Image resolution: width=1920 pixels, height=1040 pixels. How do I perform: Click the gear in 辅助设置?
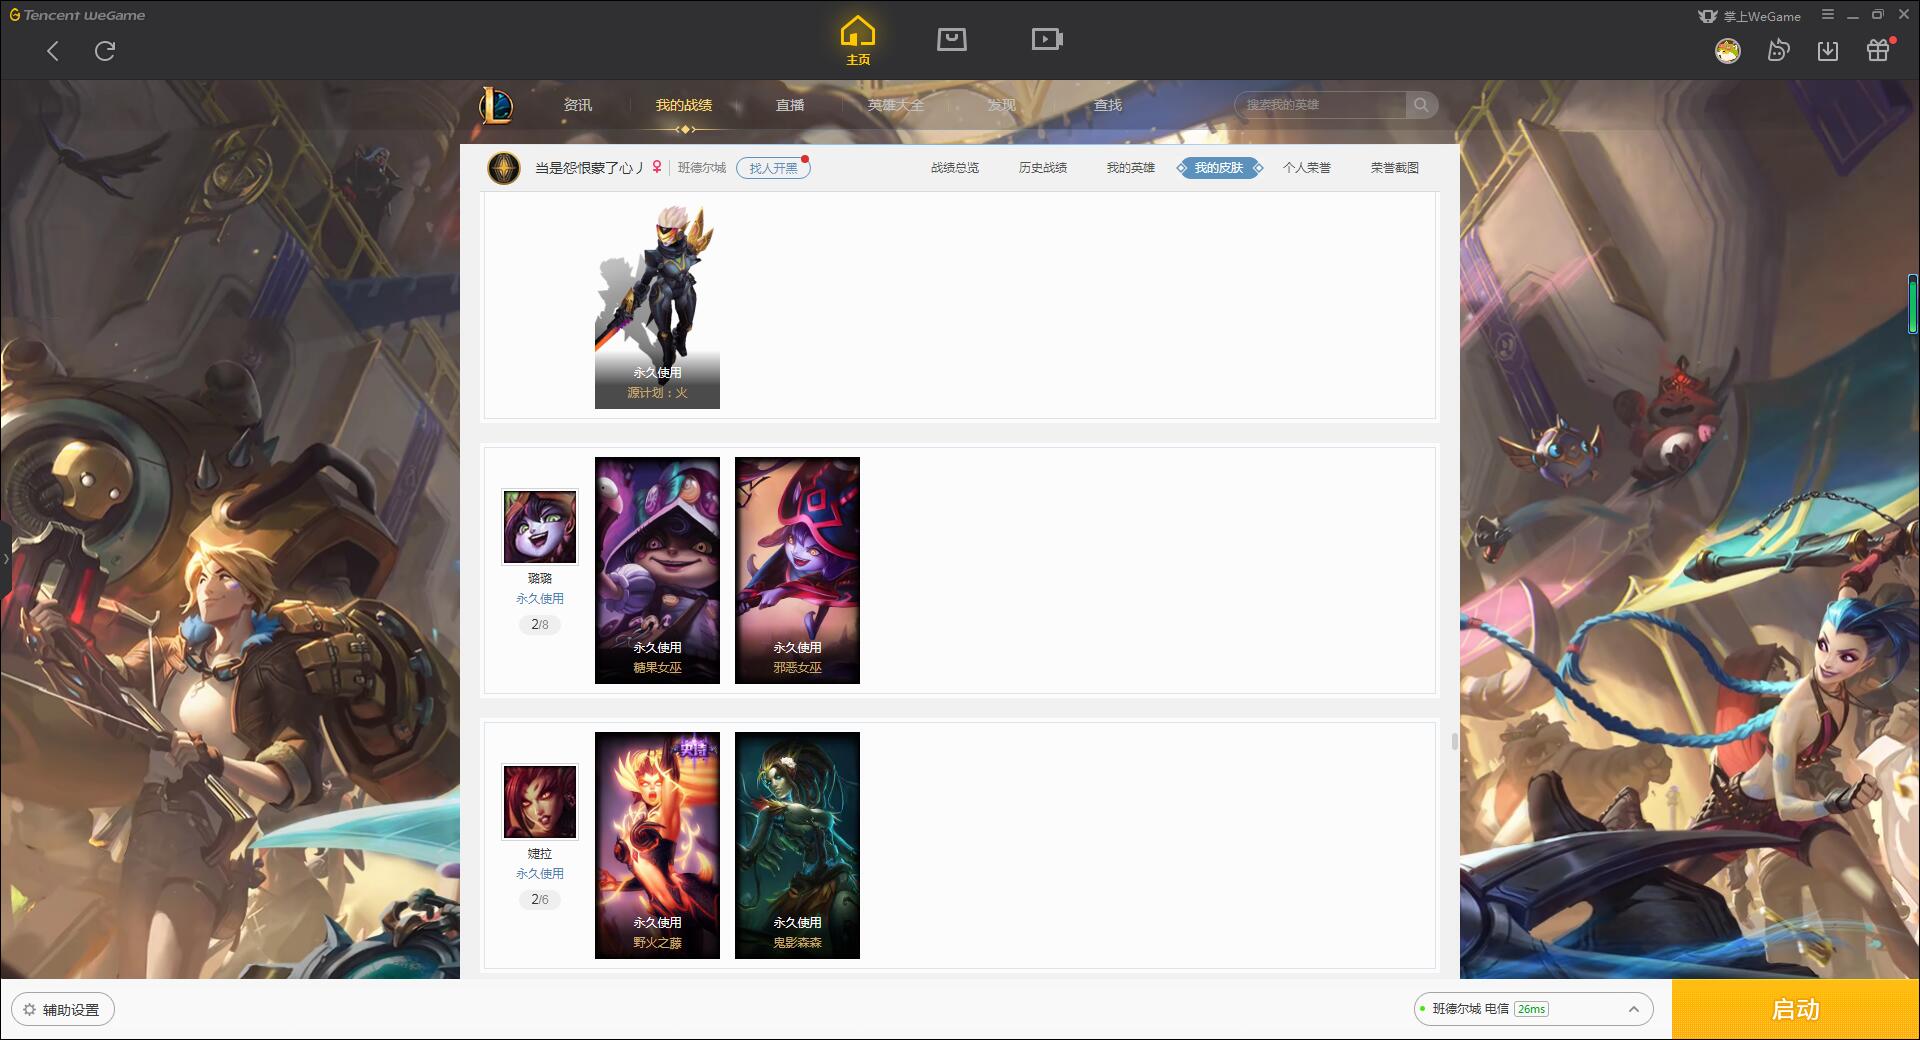pyautogui.click(x=29, y=1010)
